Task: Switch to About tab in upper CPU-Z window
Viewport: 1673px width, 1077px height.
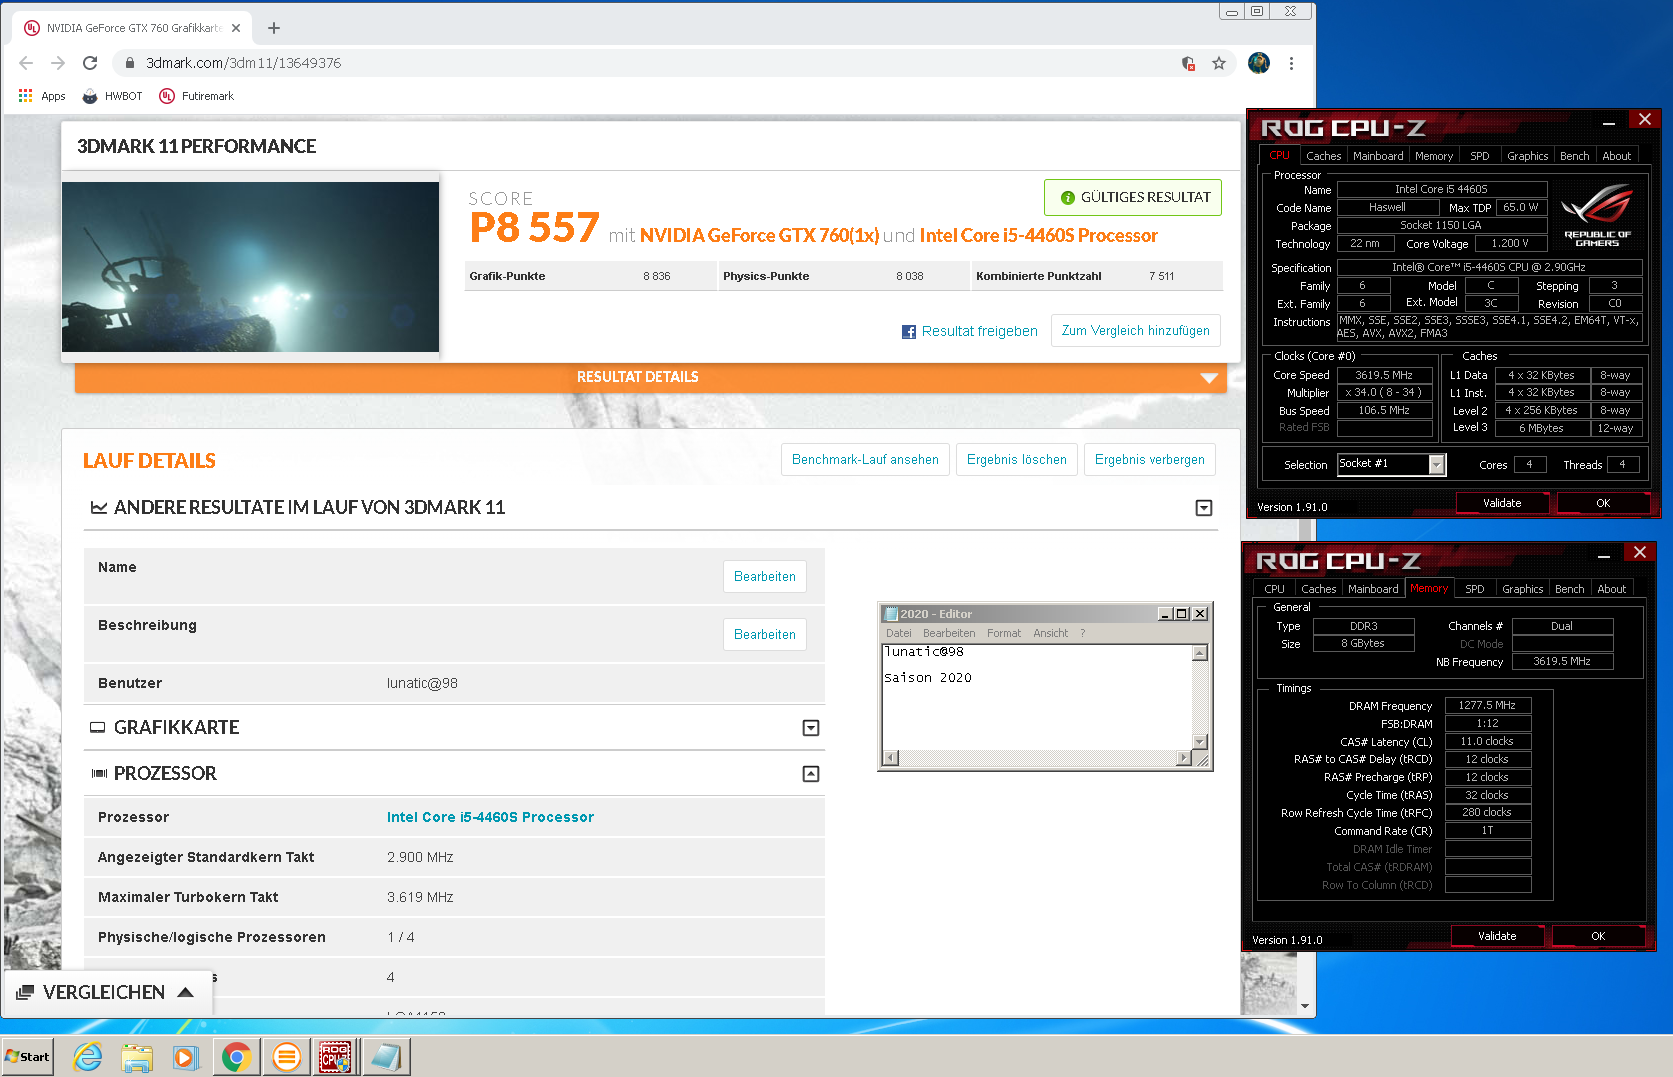Action: pyautogui.click(x=1616, y=156)
